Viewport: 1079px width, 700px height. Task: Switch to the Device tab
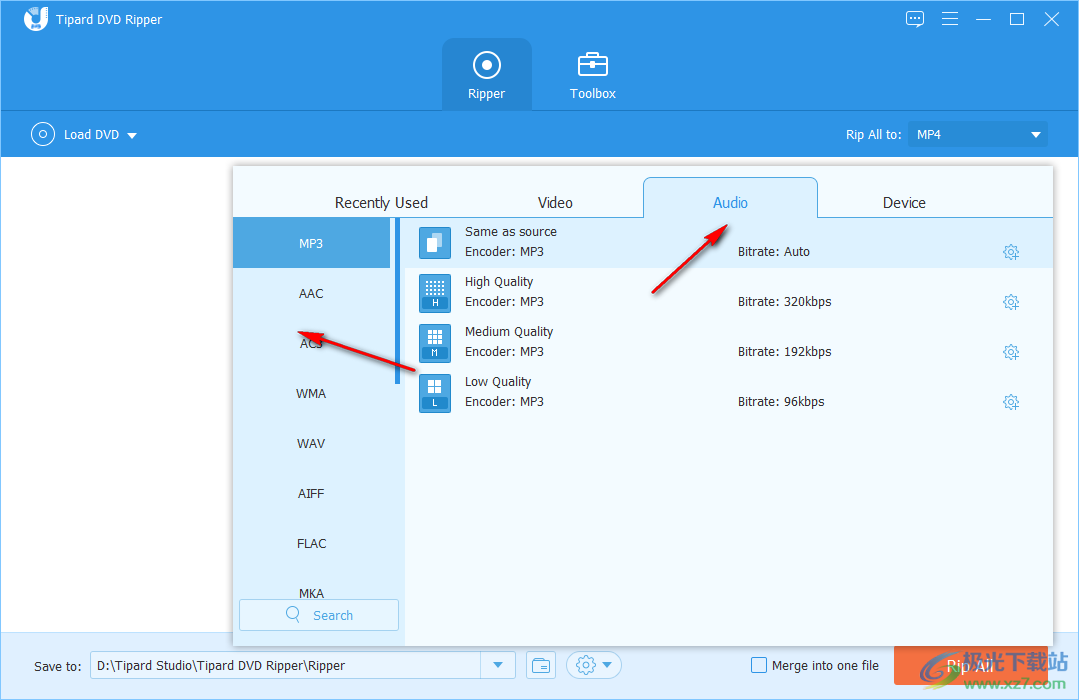click(x=904, y=203)
